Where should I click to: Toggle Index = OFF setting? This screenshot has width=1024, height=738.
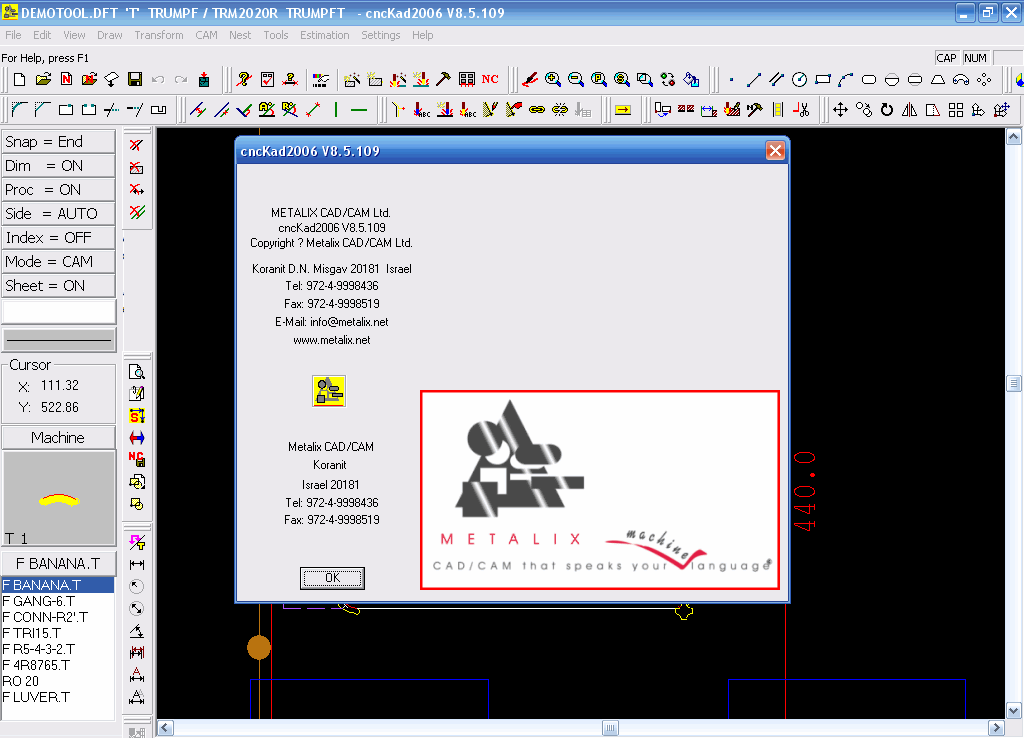point(58,238)
